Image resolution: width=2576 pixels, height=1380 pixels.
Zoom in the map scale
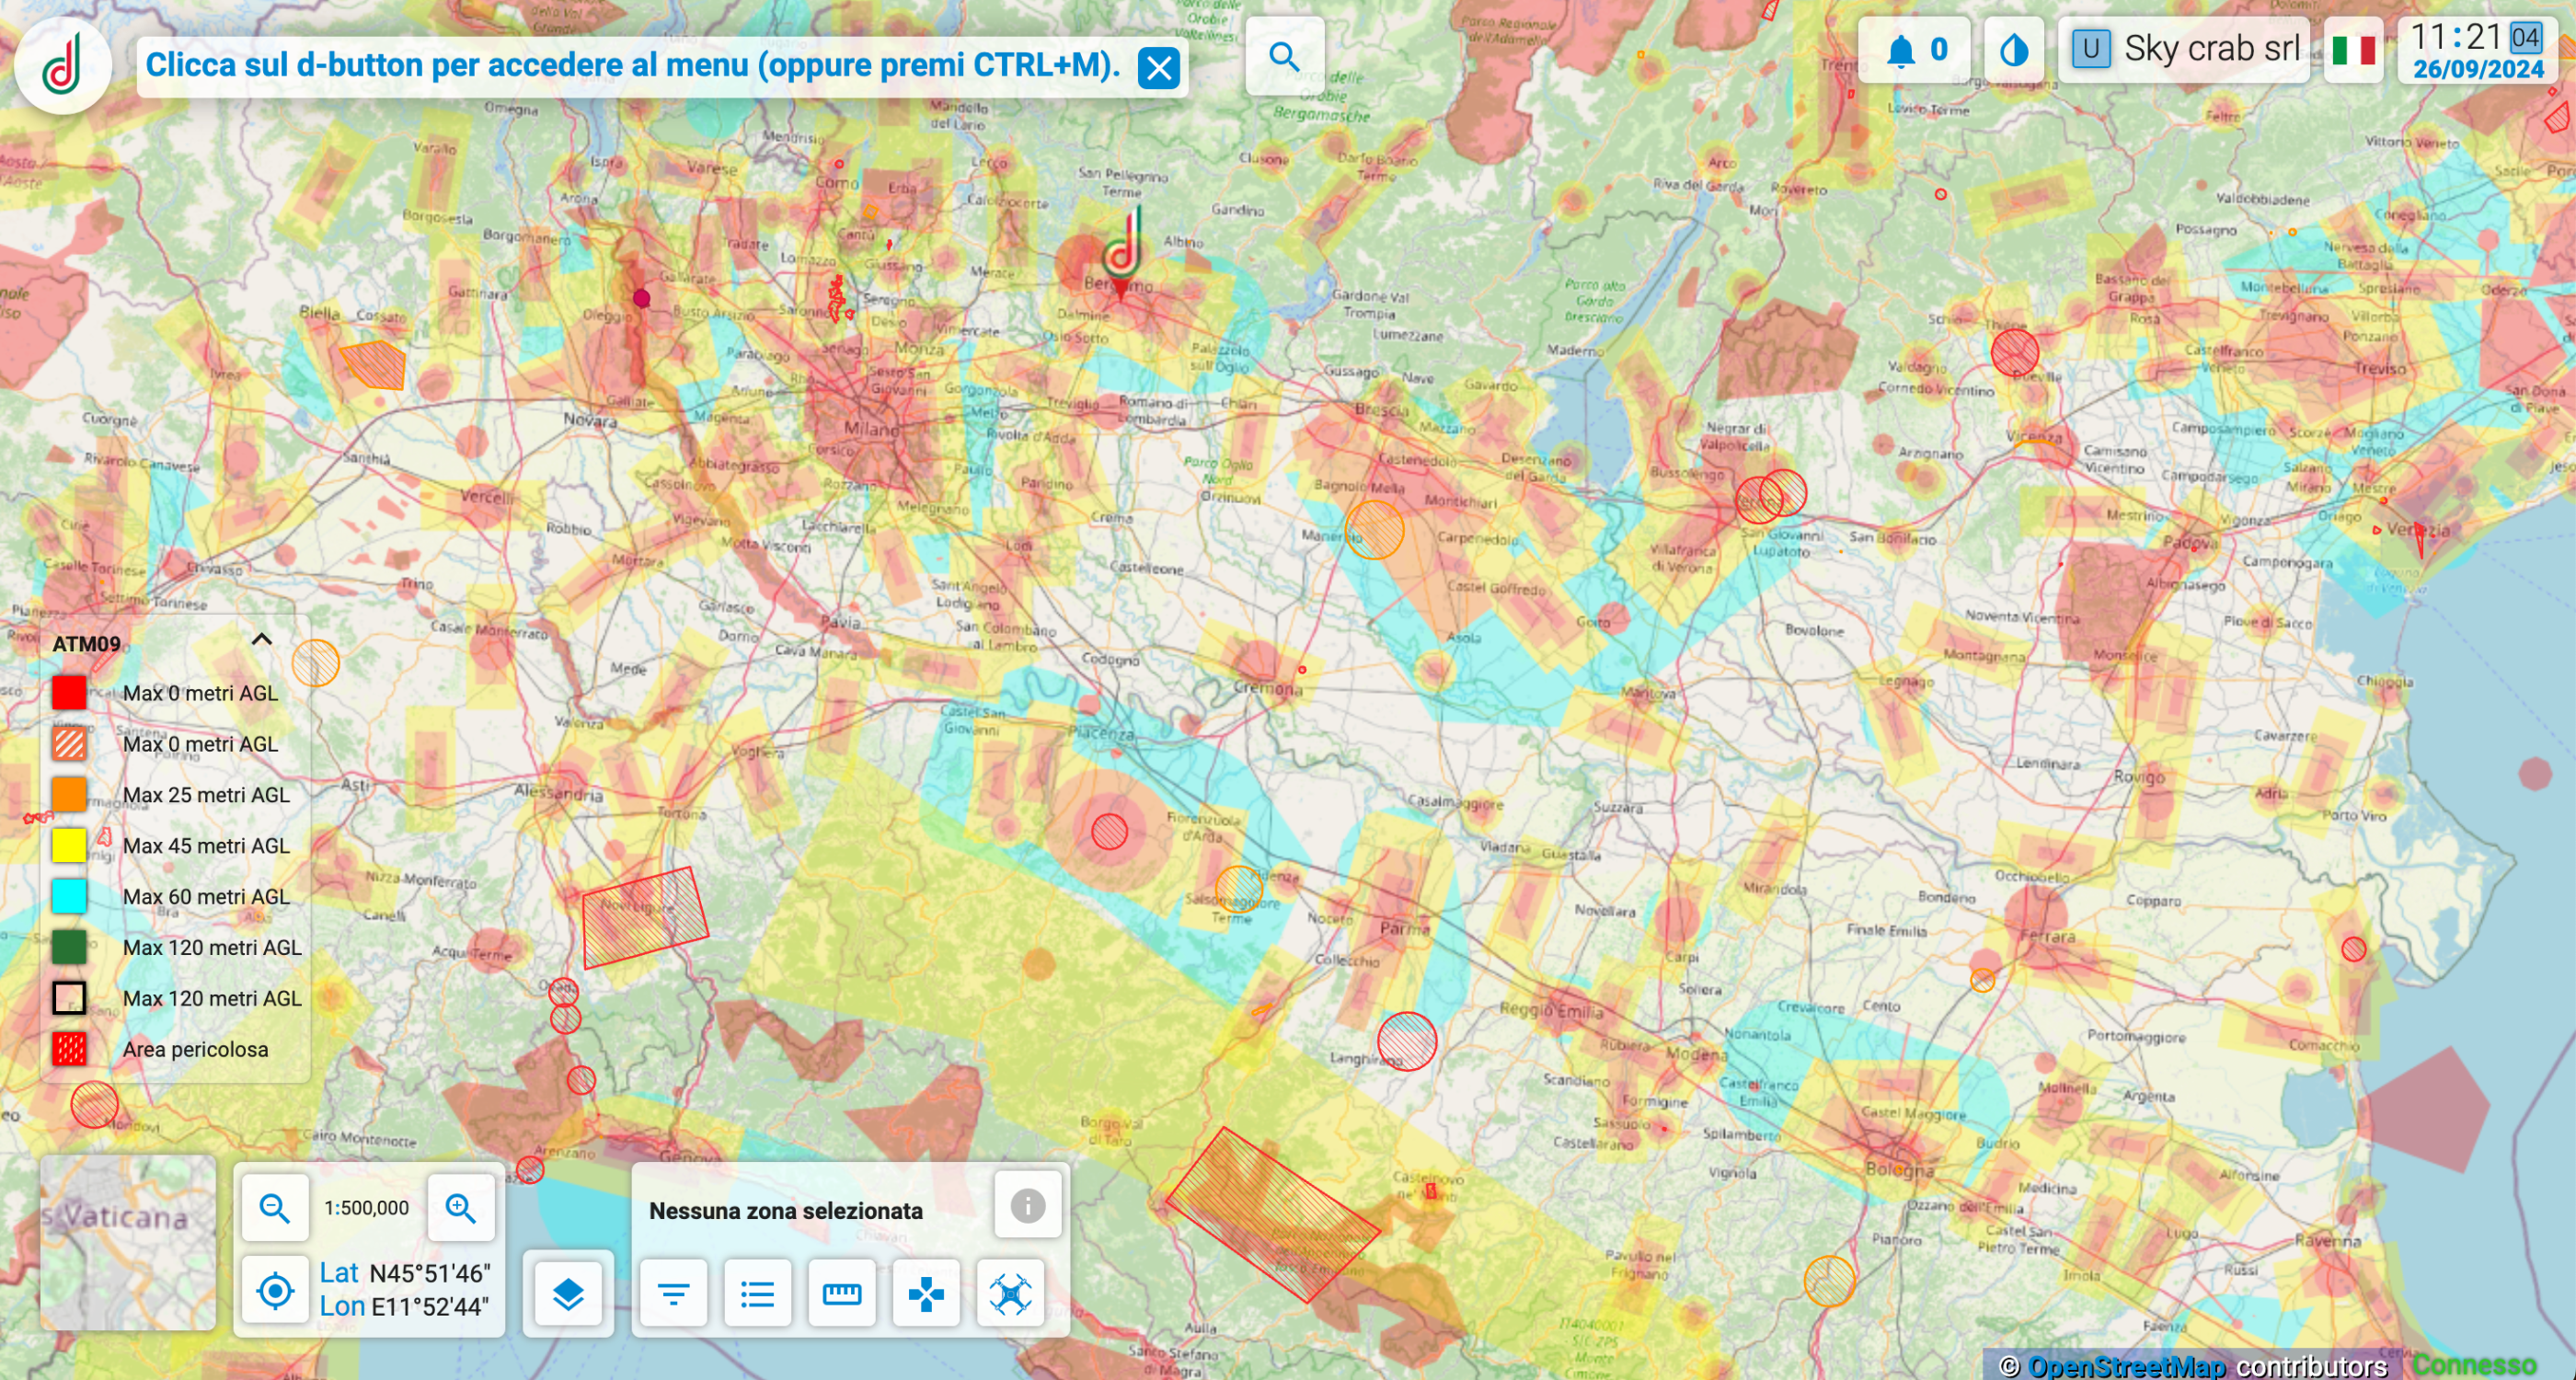[460, 1208]
